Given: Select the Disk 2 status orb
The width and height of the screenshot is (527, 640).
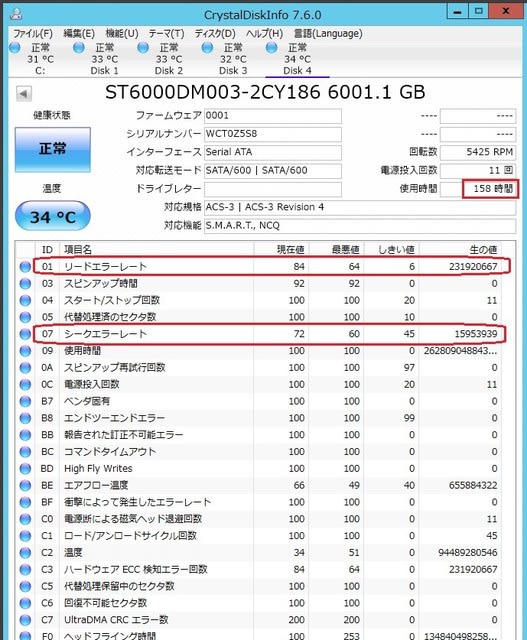Looking at the screenshot, I should [x=143, y=48].
